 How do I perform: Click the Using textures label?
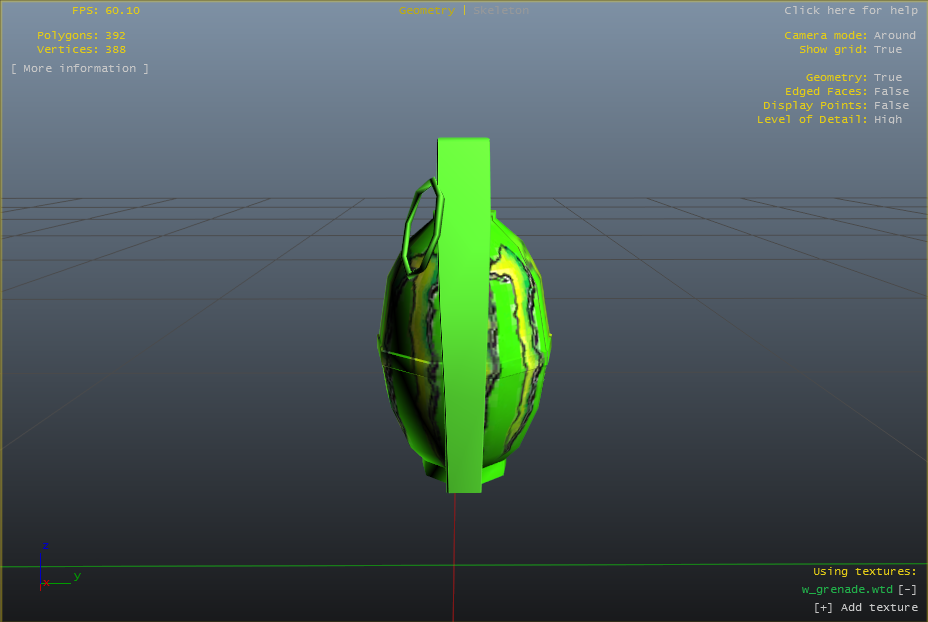865,572
